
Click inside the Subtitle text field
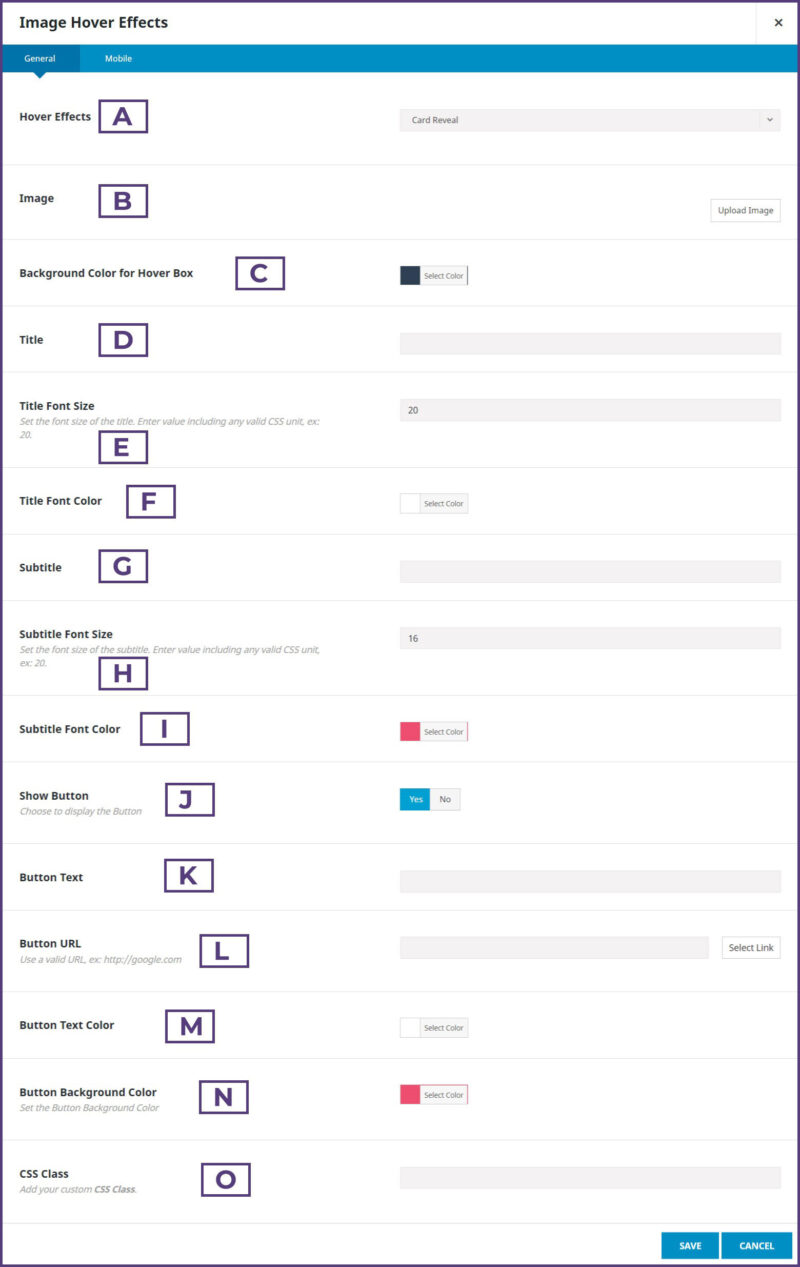tap(590, 570)
